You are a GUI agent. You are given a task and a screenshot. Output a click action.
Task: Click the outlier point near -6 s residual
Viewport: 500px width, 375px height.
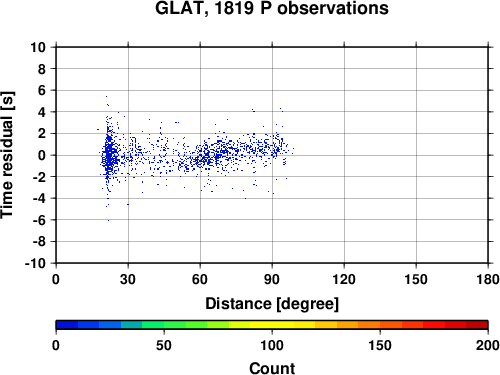108,220
